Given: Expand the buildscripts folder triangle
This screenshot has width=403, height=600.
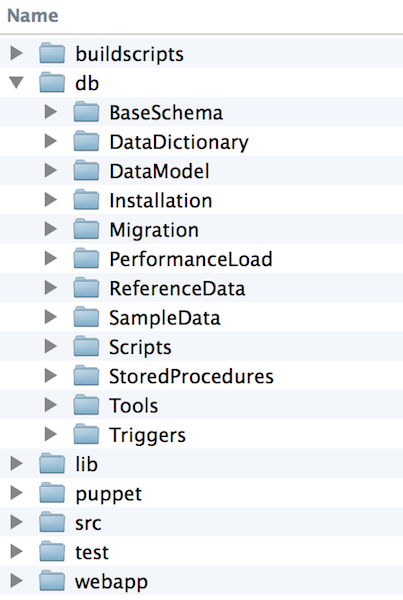Looking at the screenshot, I should click(16, 53).
